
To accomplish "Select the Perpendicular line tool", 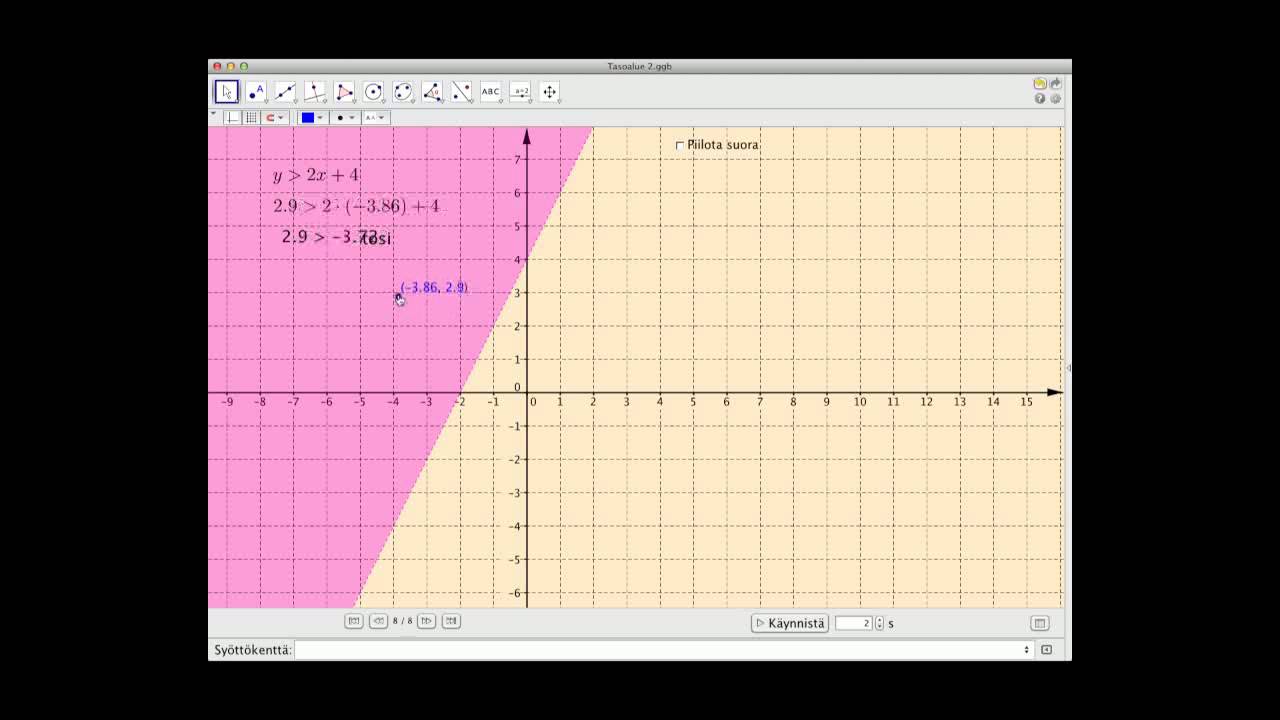I will pos(315,92).
